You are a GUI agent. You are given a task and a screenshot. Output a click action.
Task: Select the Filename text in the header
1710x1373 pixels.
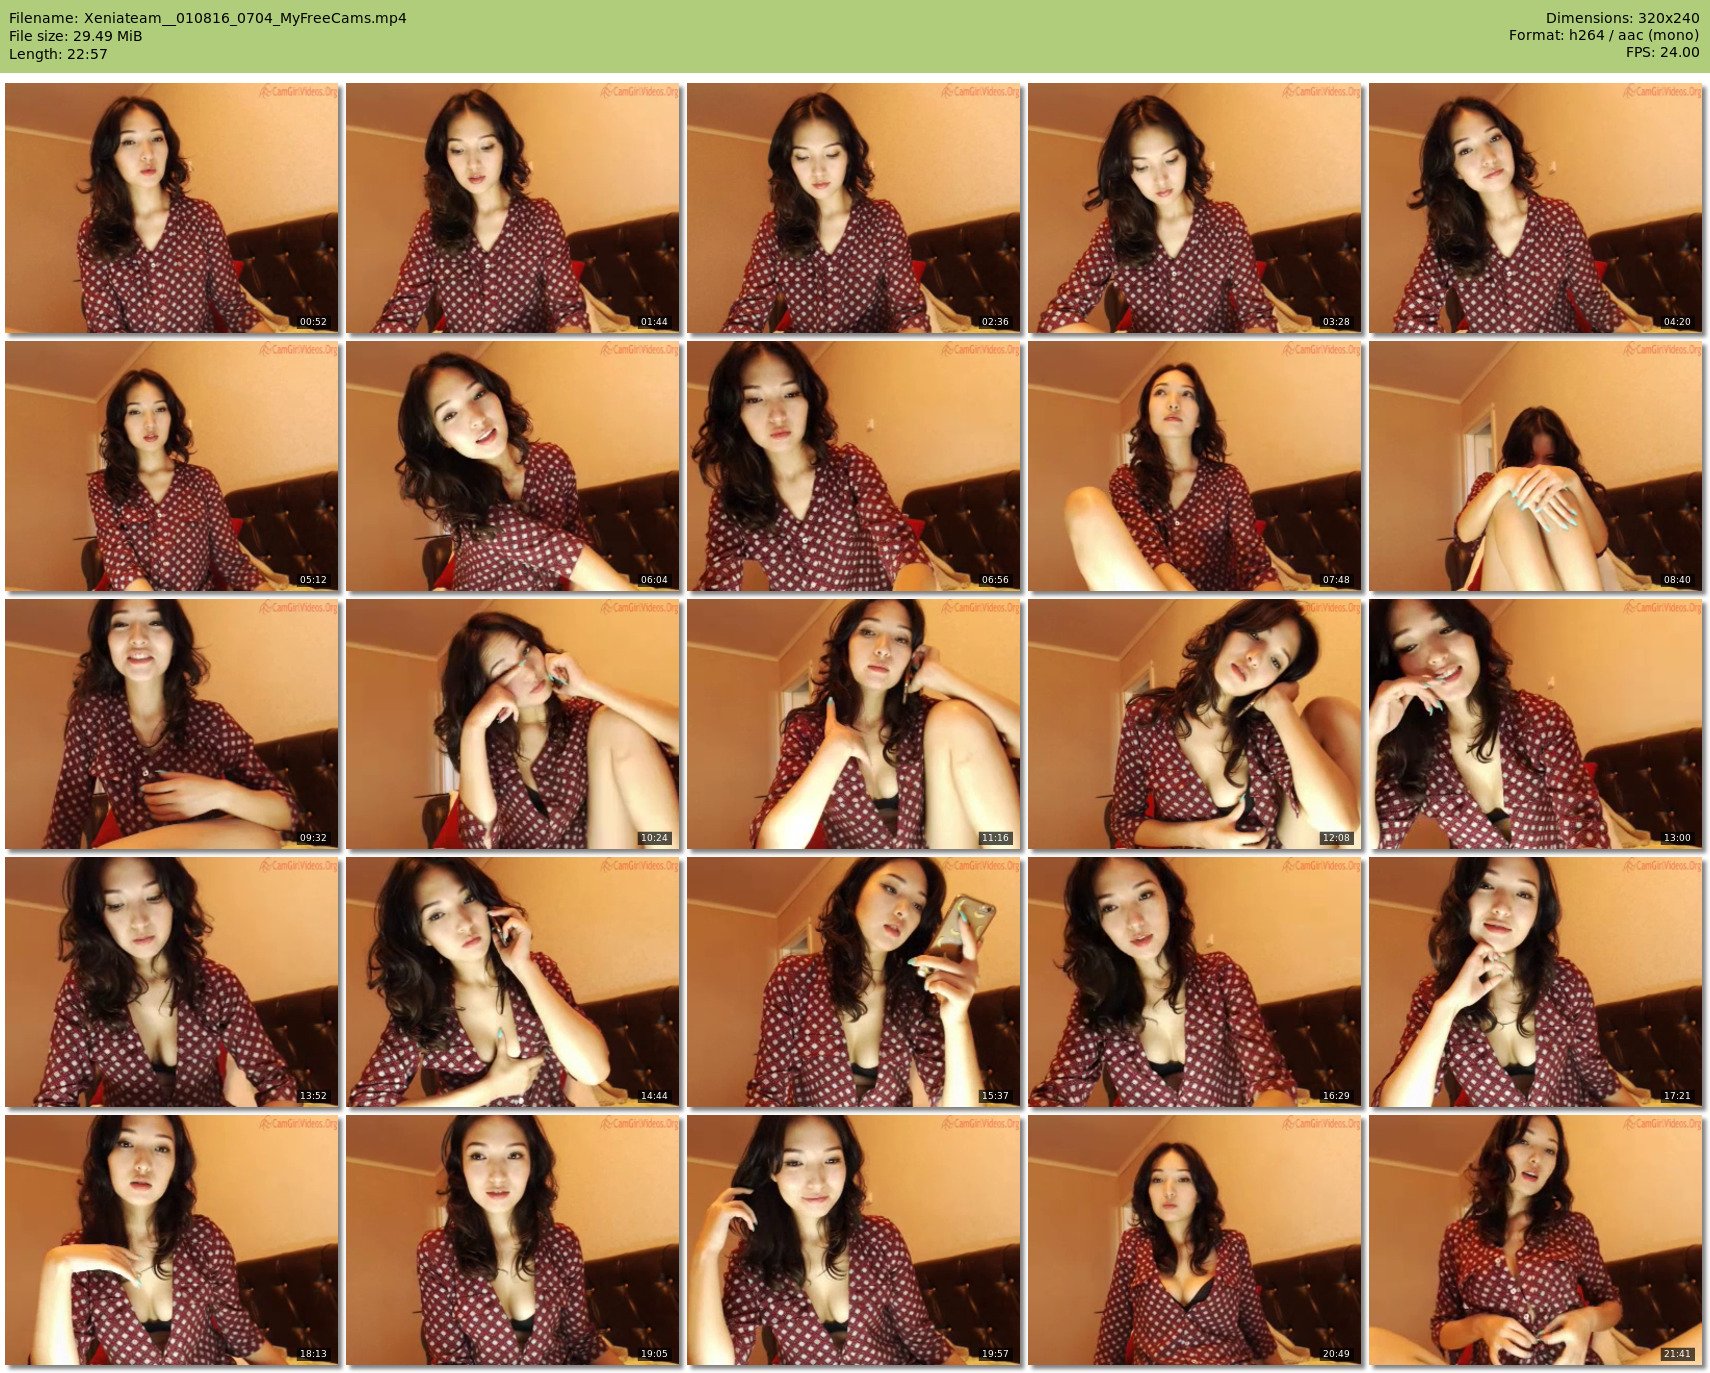208,18
